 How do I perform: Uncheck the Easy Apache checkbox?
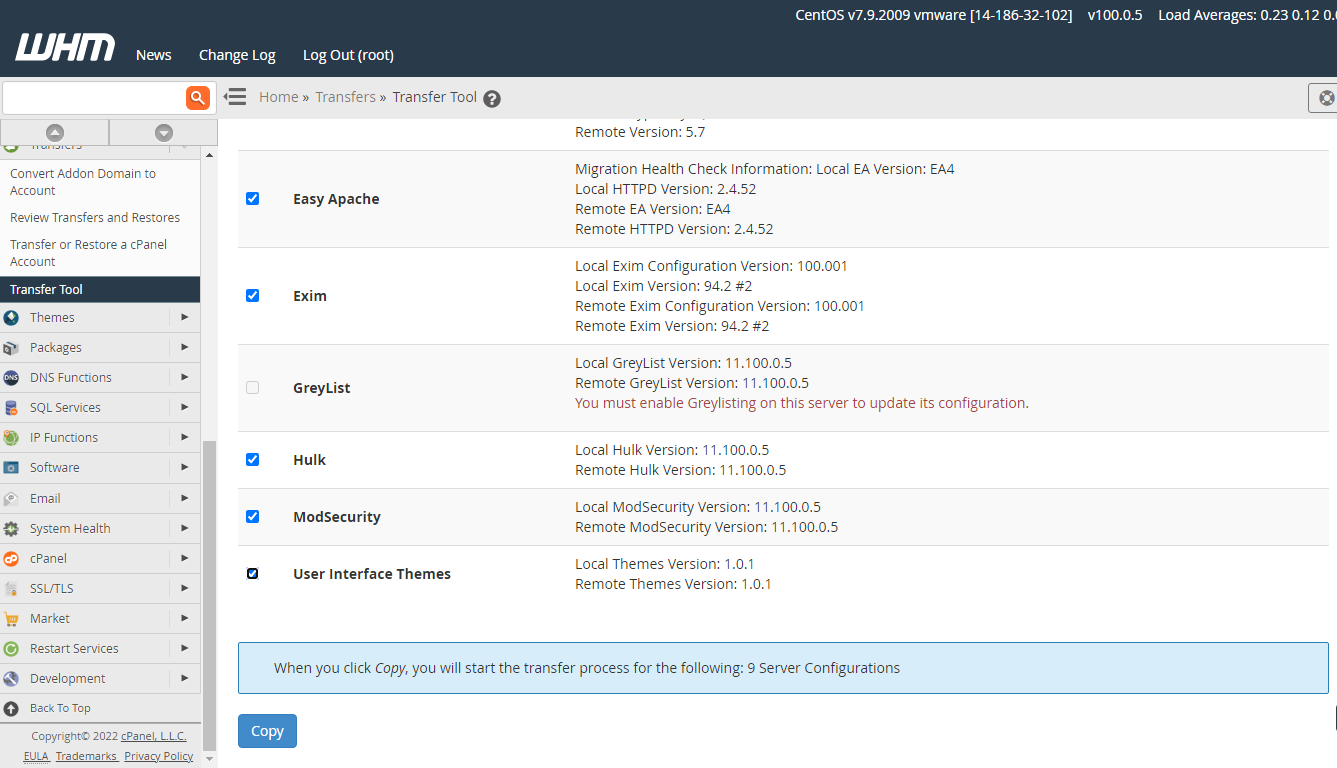coord(252,199)
